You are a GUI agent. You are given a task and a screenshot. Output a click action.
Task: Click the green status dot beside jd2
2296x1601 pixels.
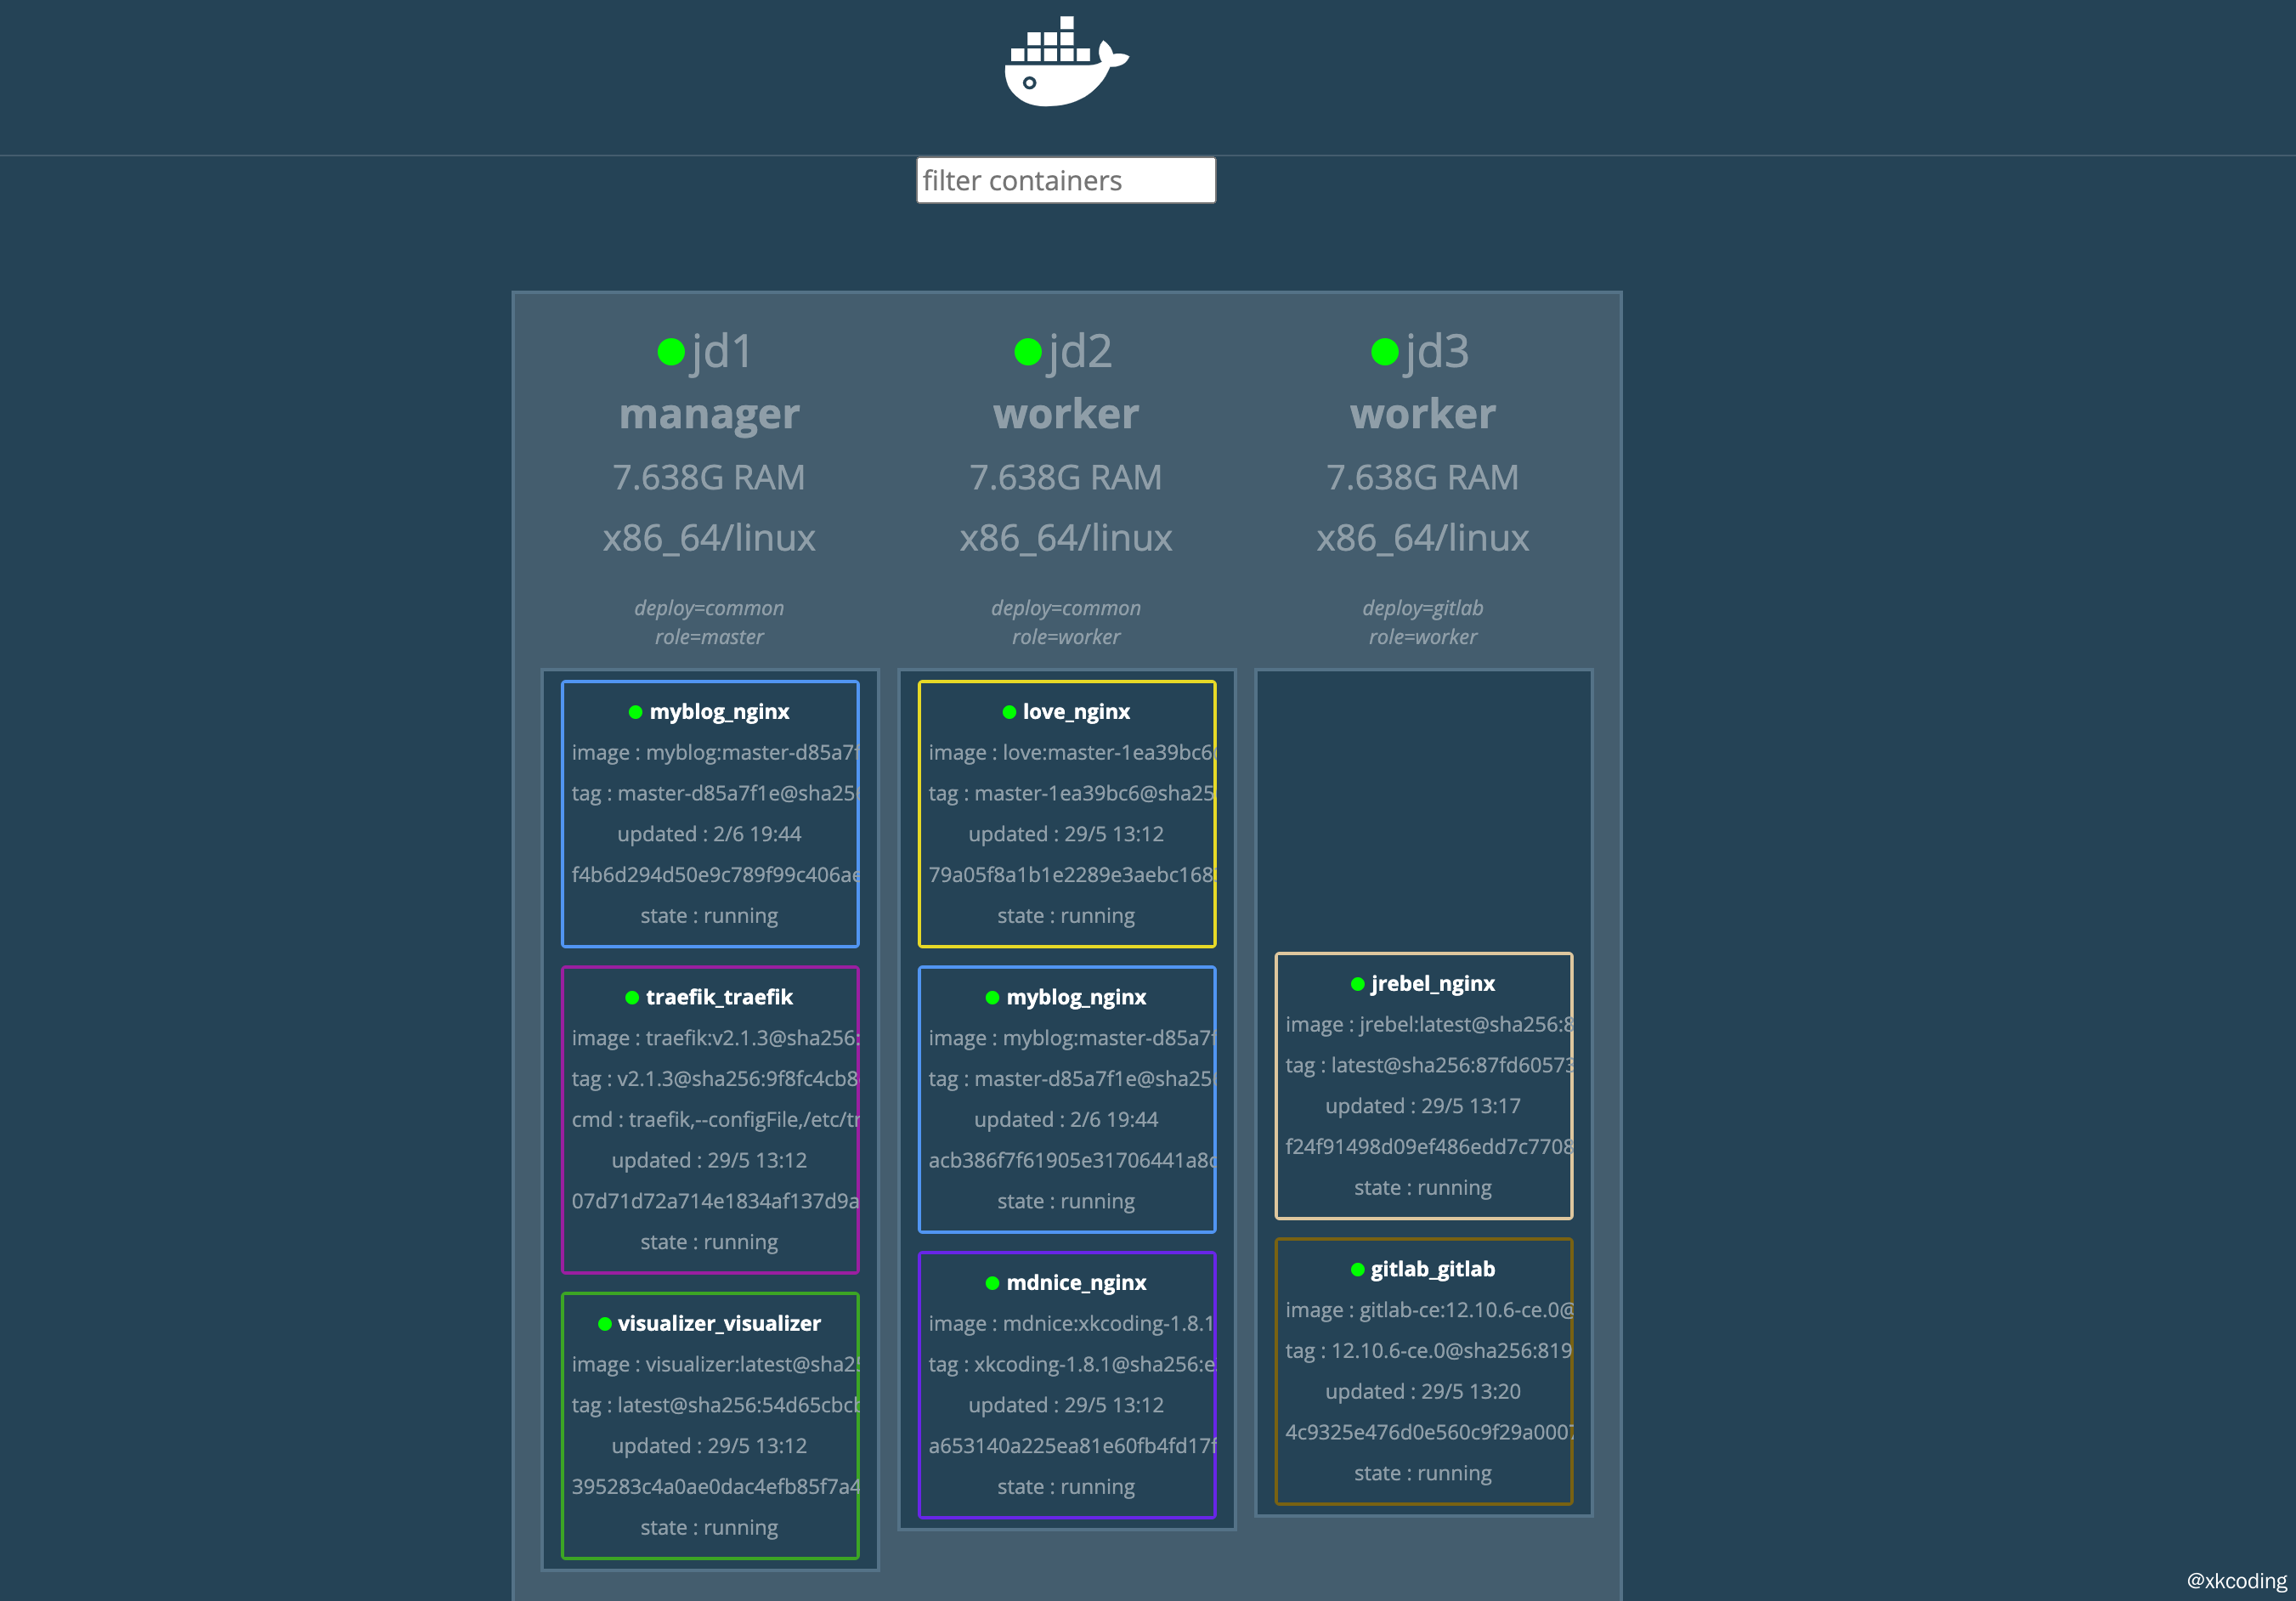(x=1028, y=352)
